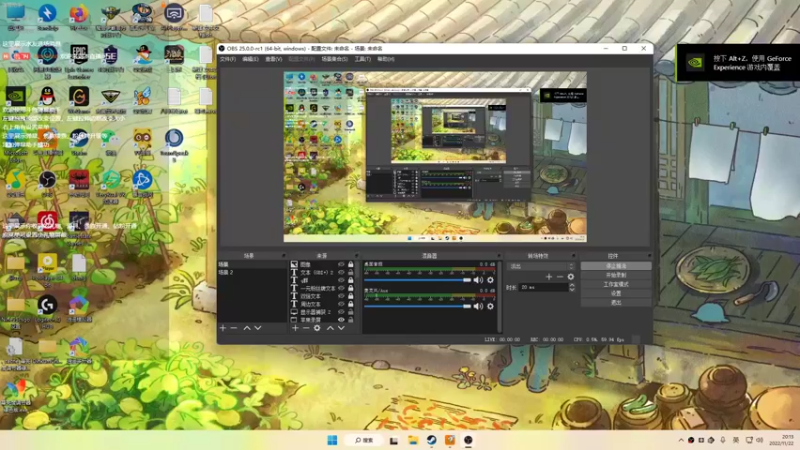Remove selected scene with the minus icon
This screenshot has width=800, height=450.
pos(234,328)
